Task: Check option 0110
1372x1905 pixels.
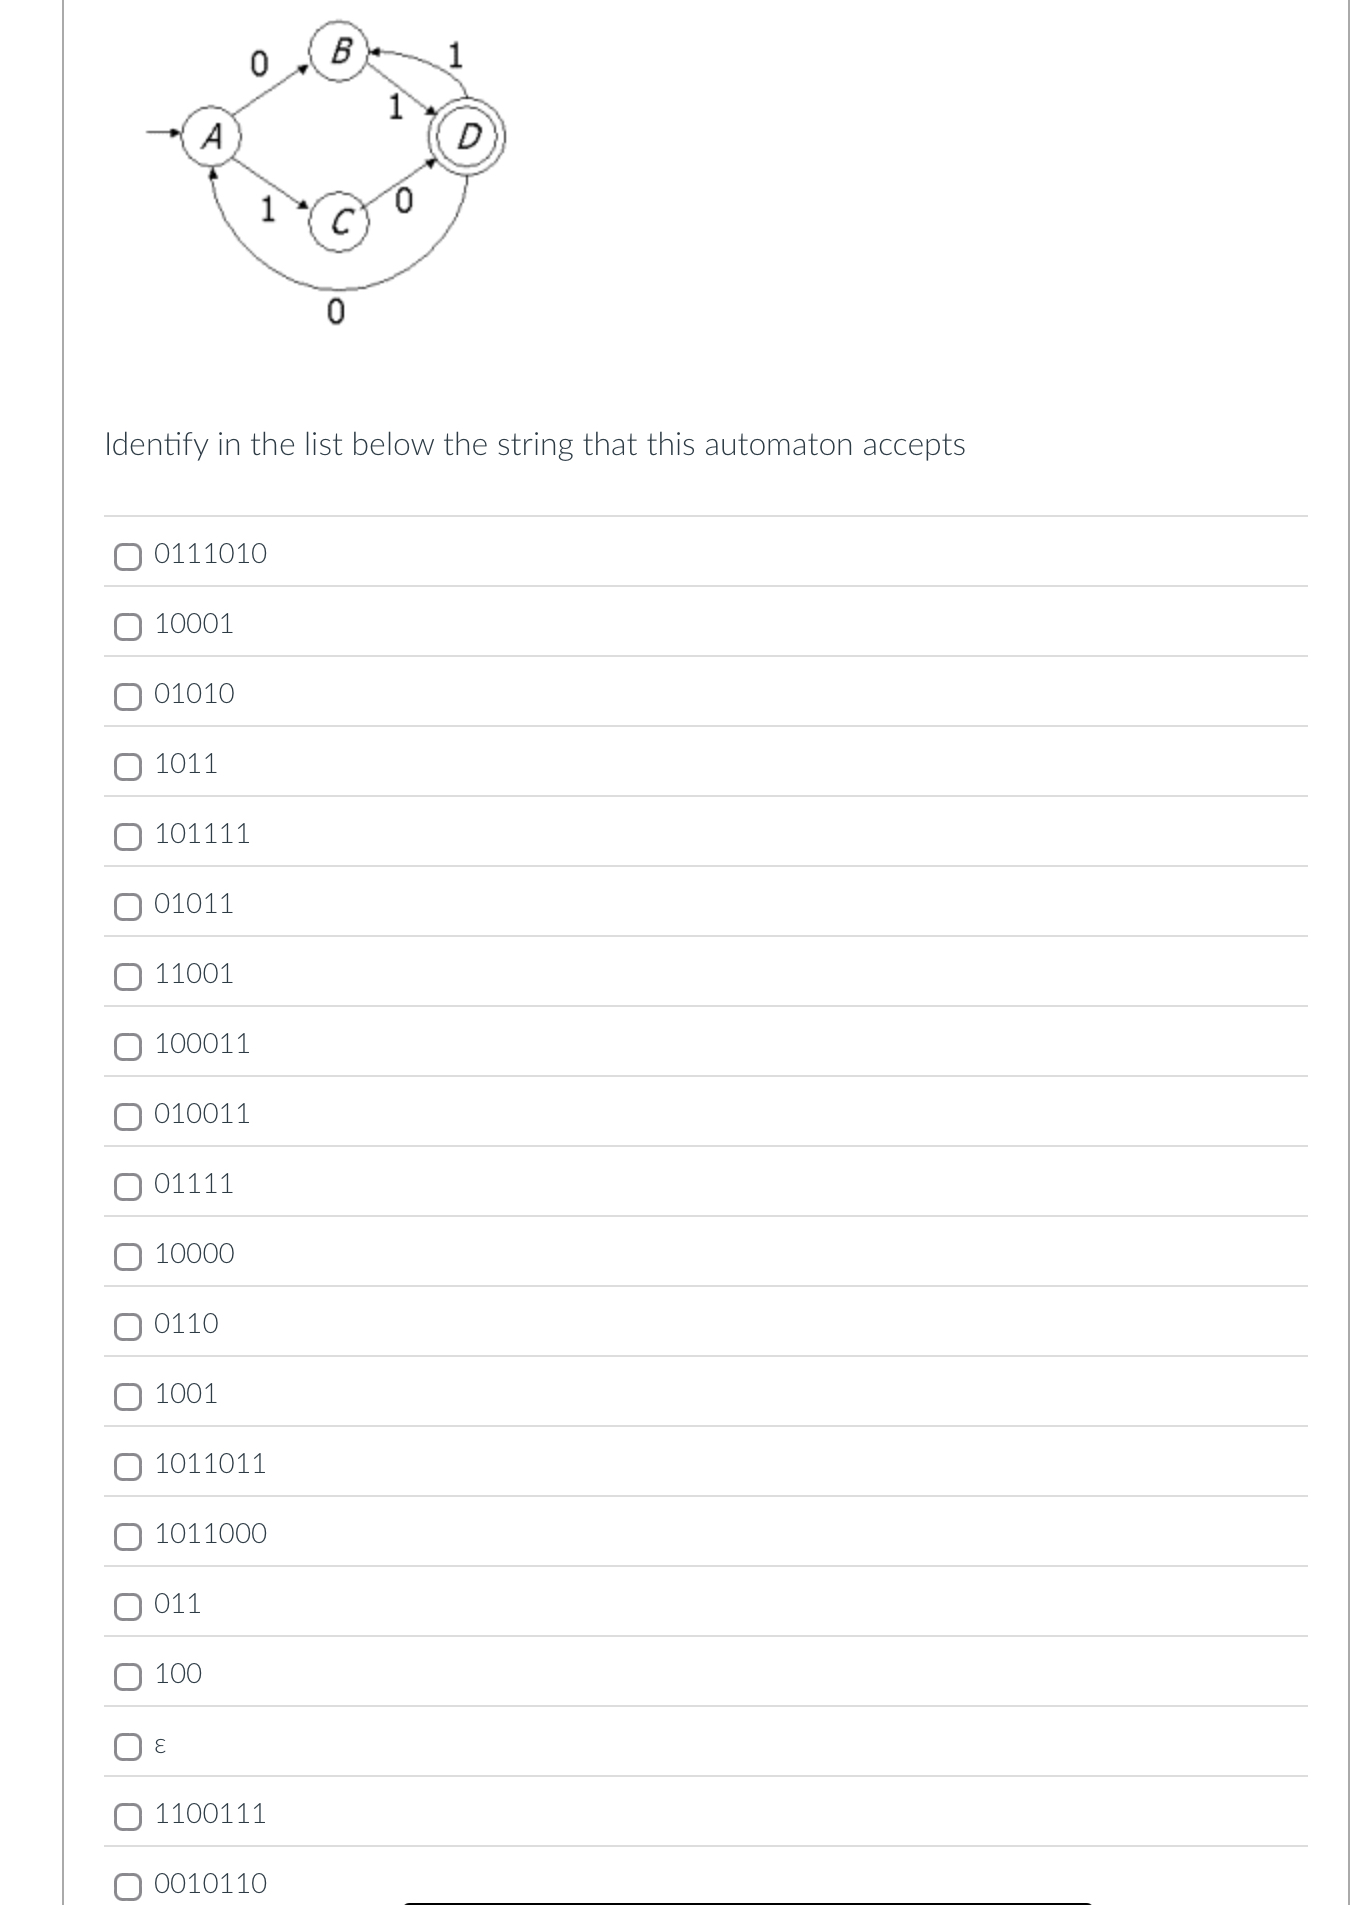Action: click(126, 1328)
